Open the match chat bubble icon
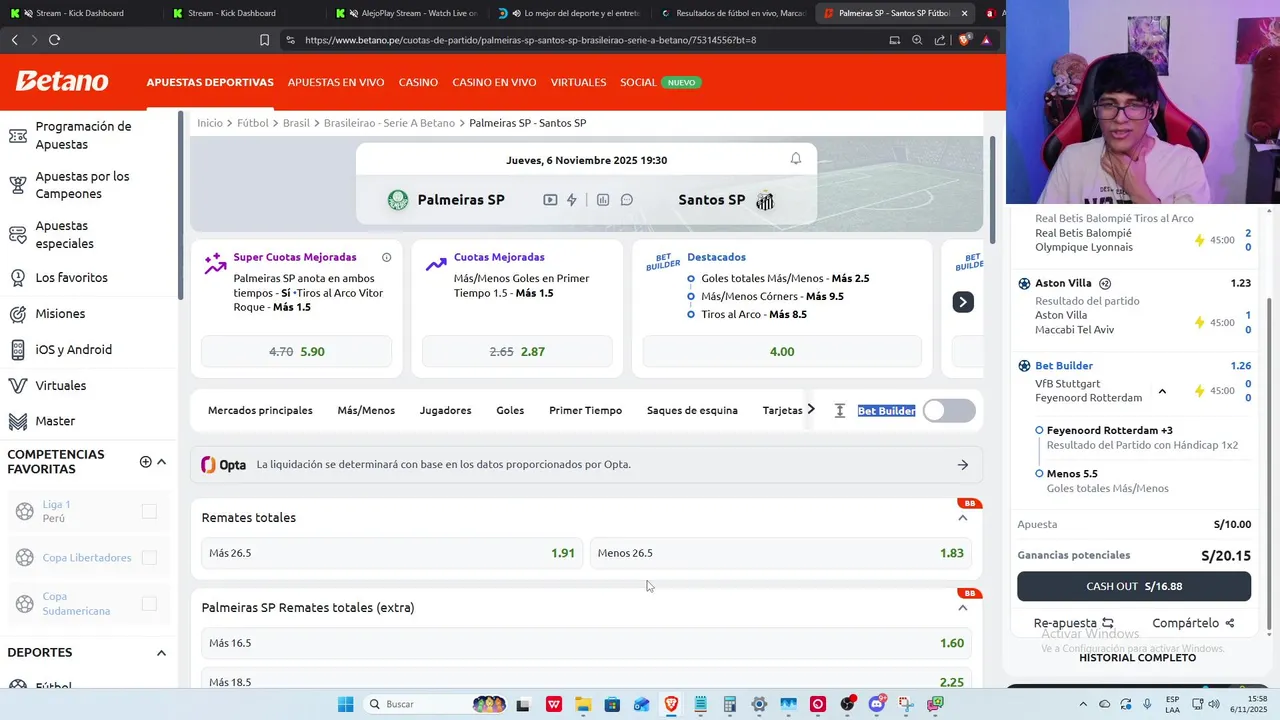Screen dimensions: 1280x720 pos(627,200)
